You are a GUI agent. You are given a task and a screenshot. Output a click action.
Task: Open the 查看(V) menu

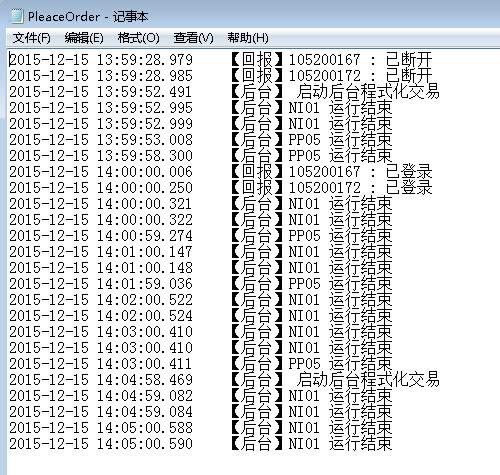193,38
